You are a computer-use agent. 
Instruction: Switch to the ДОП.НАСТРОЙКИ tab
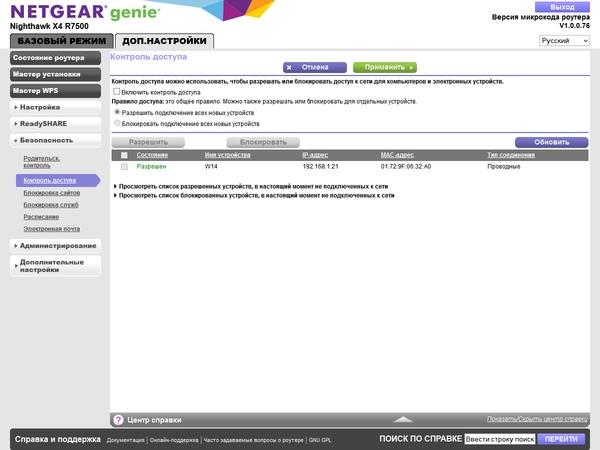164,41
